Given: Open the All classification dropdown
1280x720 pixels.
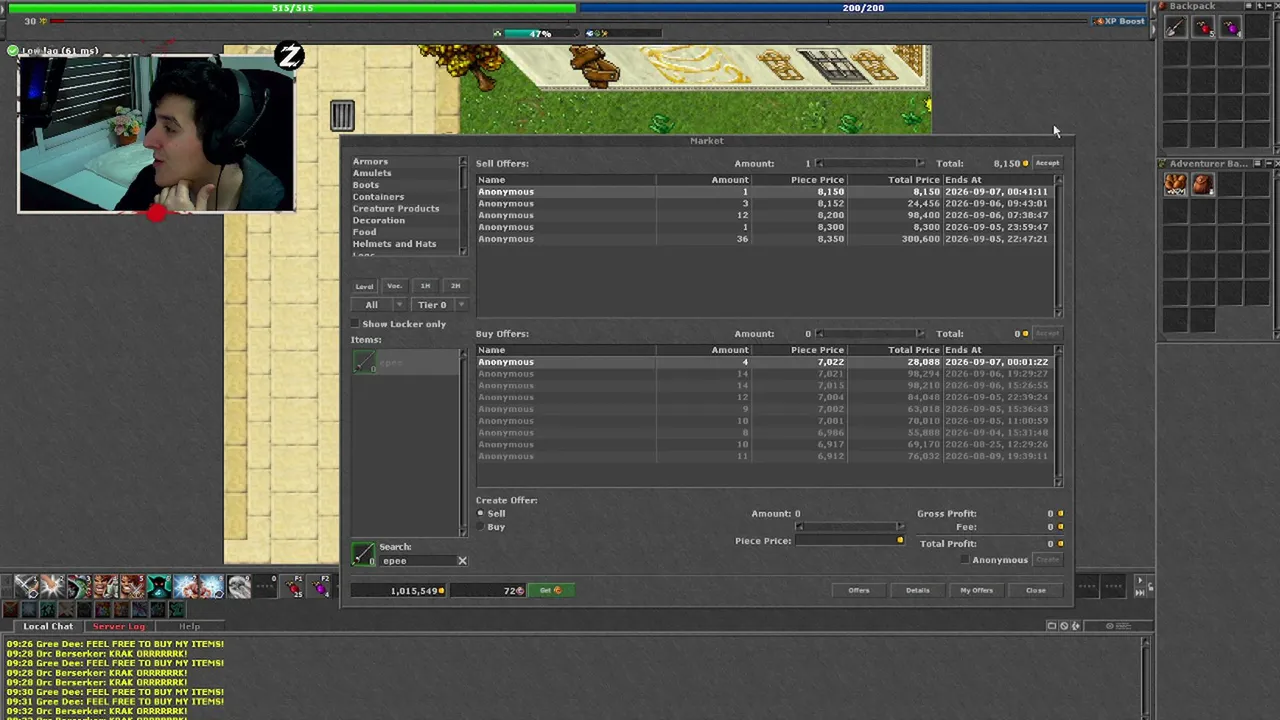Looking at the screenshot, I should (x=378, y=305).
